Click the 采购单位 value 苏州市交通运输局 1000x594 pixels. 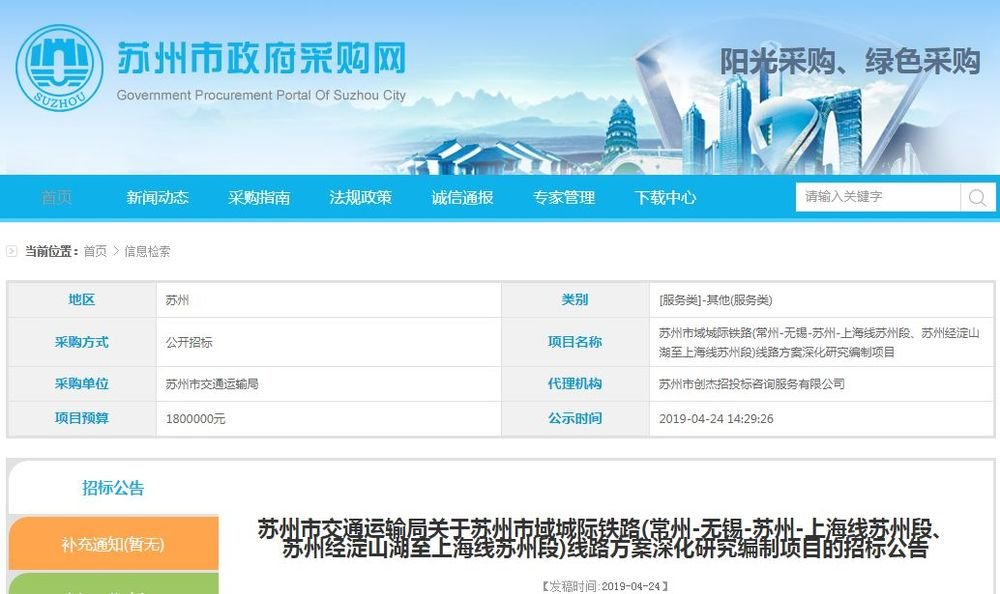coord(212,384)
